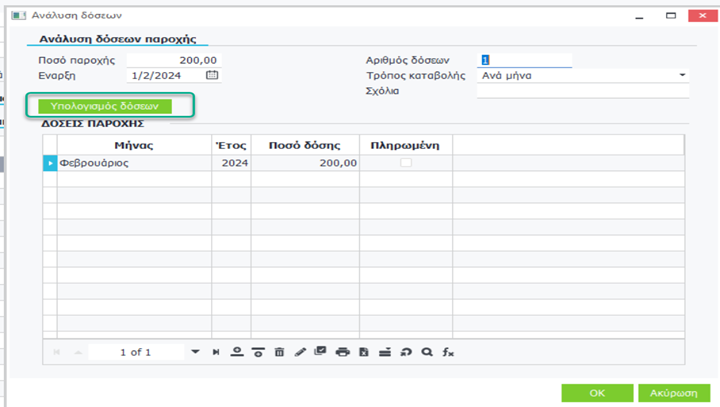Image resolution: width=720 pixels, height=407 pixels.
Task: Select the Φεβρουάριος row indicator arrow
Action: pyautogui.click(x=49, y=163)
